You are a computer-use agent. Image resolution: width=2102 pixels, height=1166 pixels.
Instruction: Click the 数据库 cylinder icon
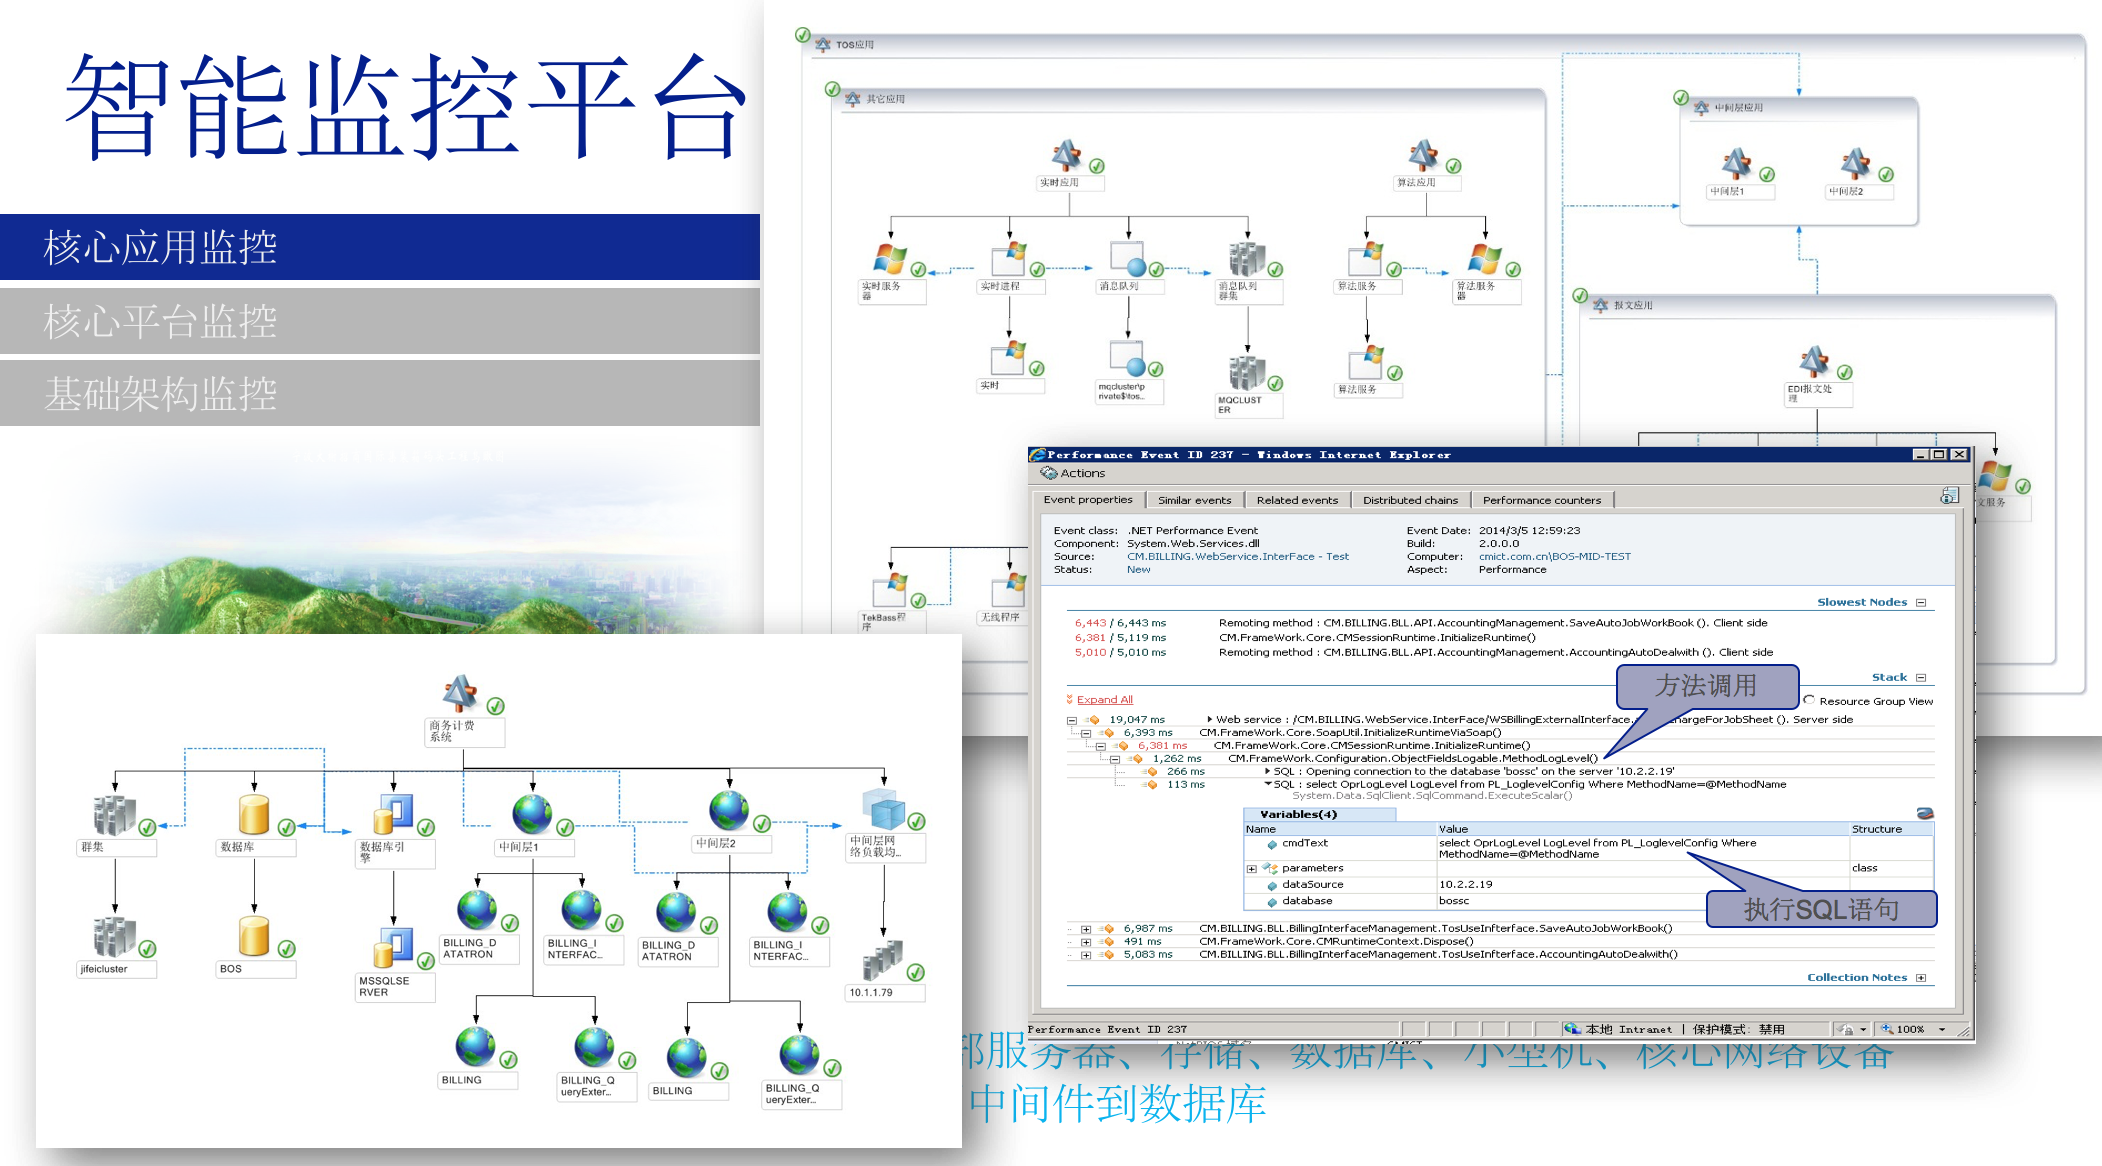tap(254, 815)
